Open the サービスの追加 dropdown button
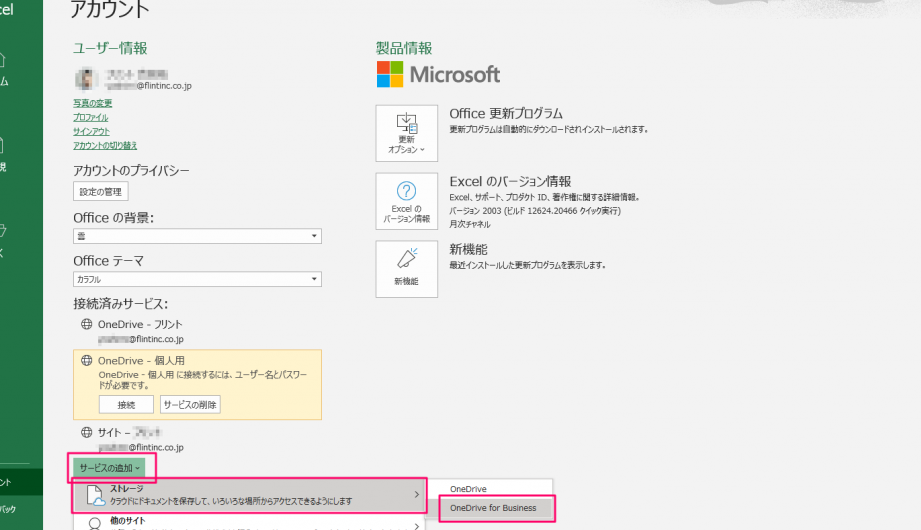The image size is (921, 530). pyautogui.click(x=110, y=468)
